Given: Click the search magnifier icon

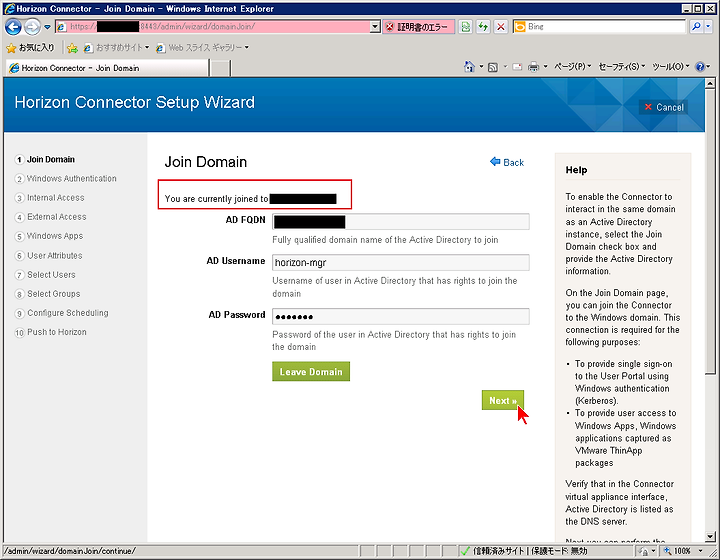Looking at the screenshot, I should (x=696, y=27).
